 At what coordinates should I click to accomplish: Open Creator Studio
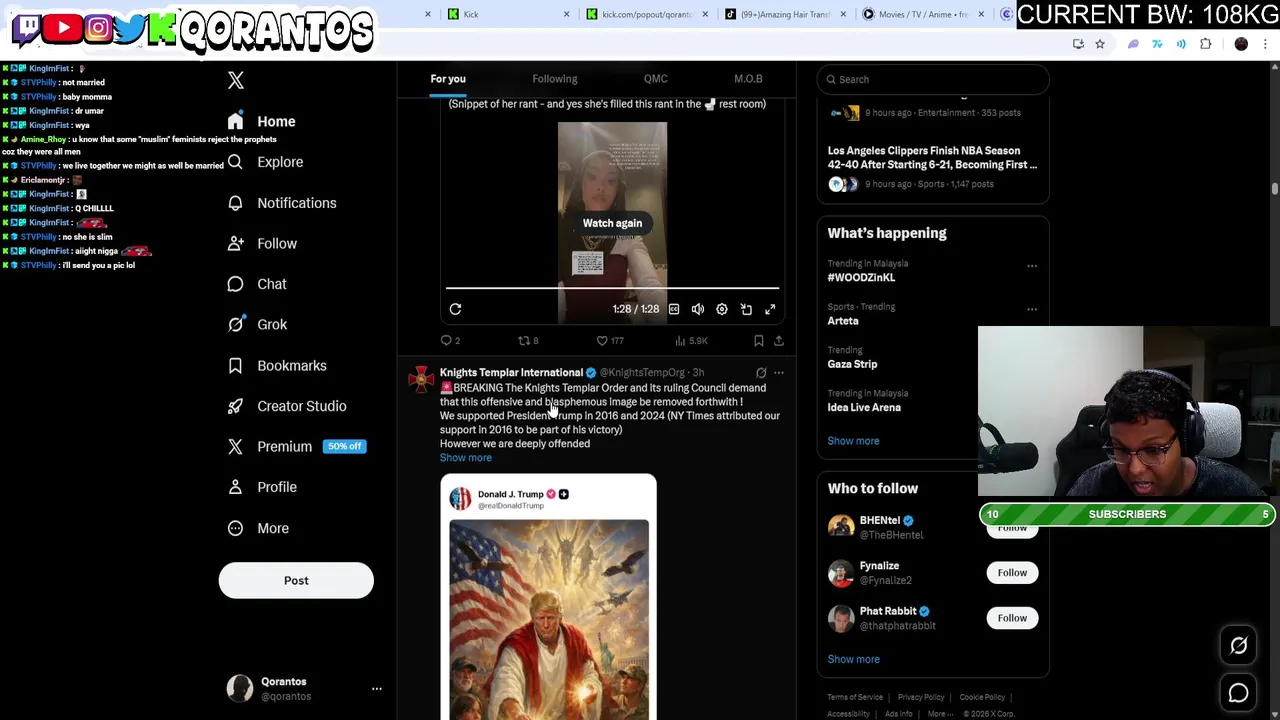287,406
